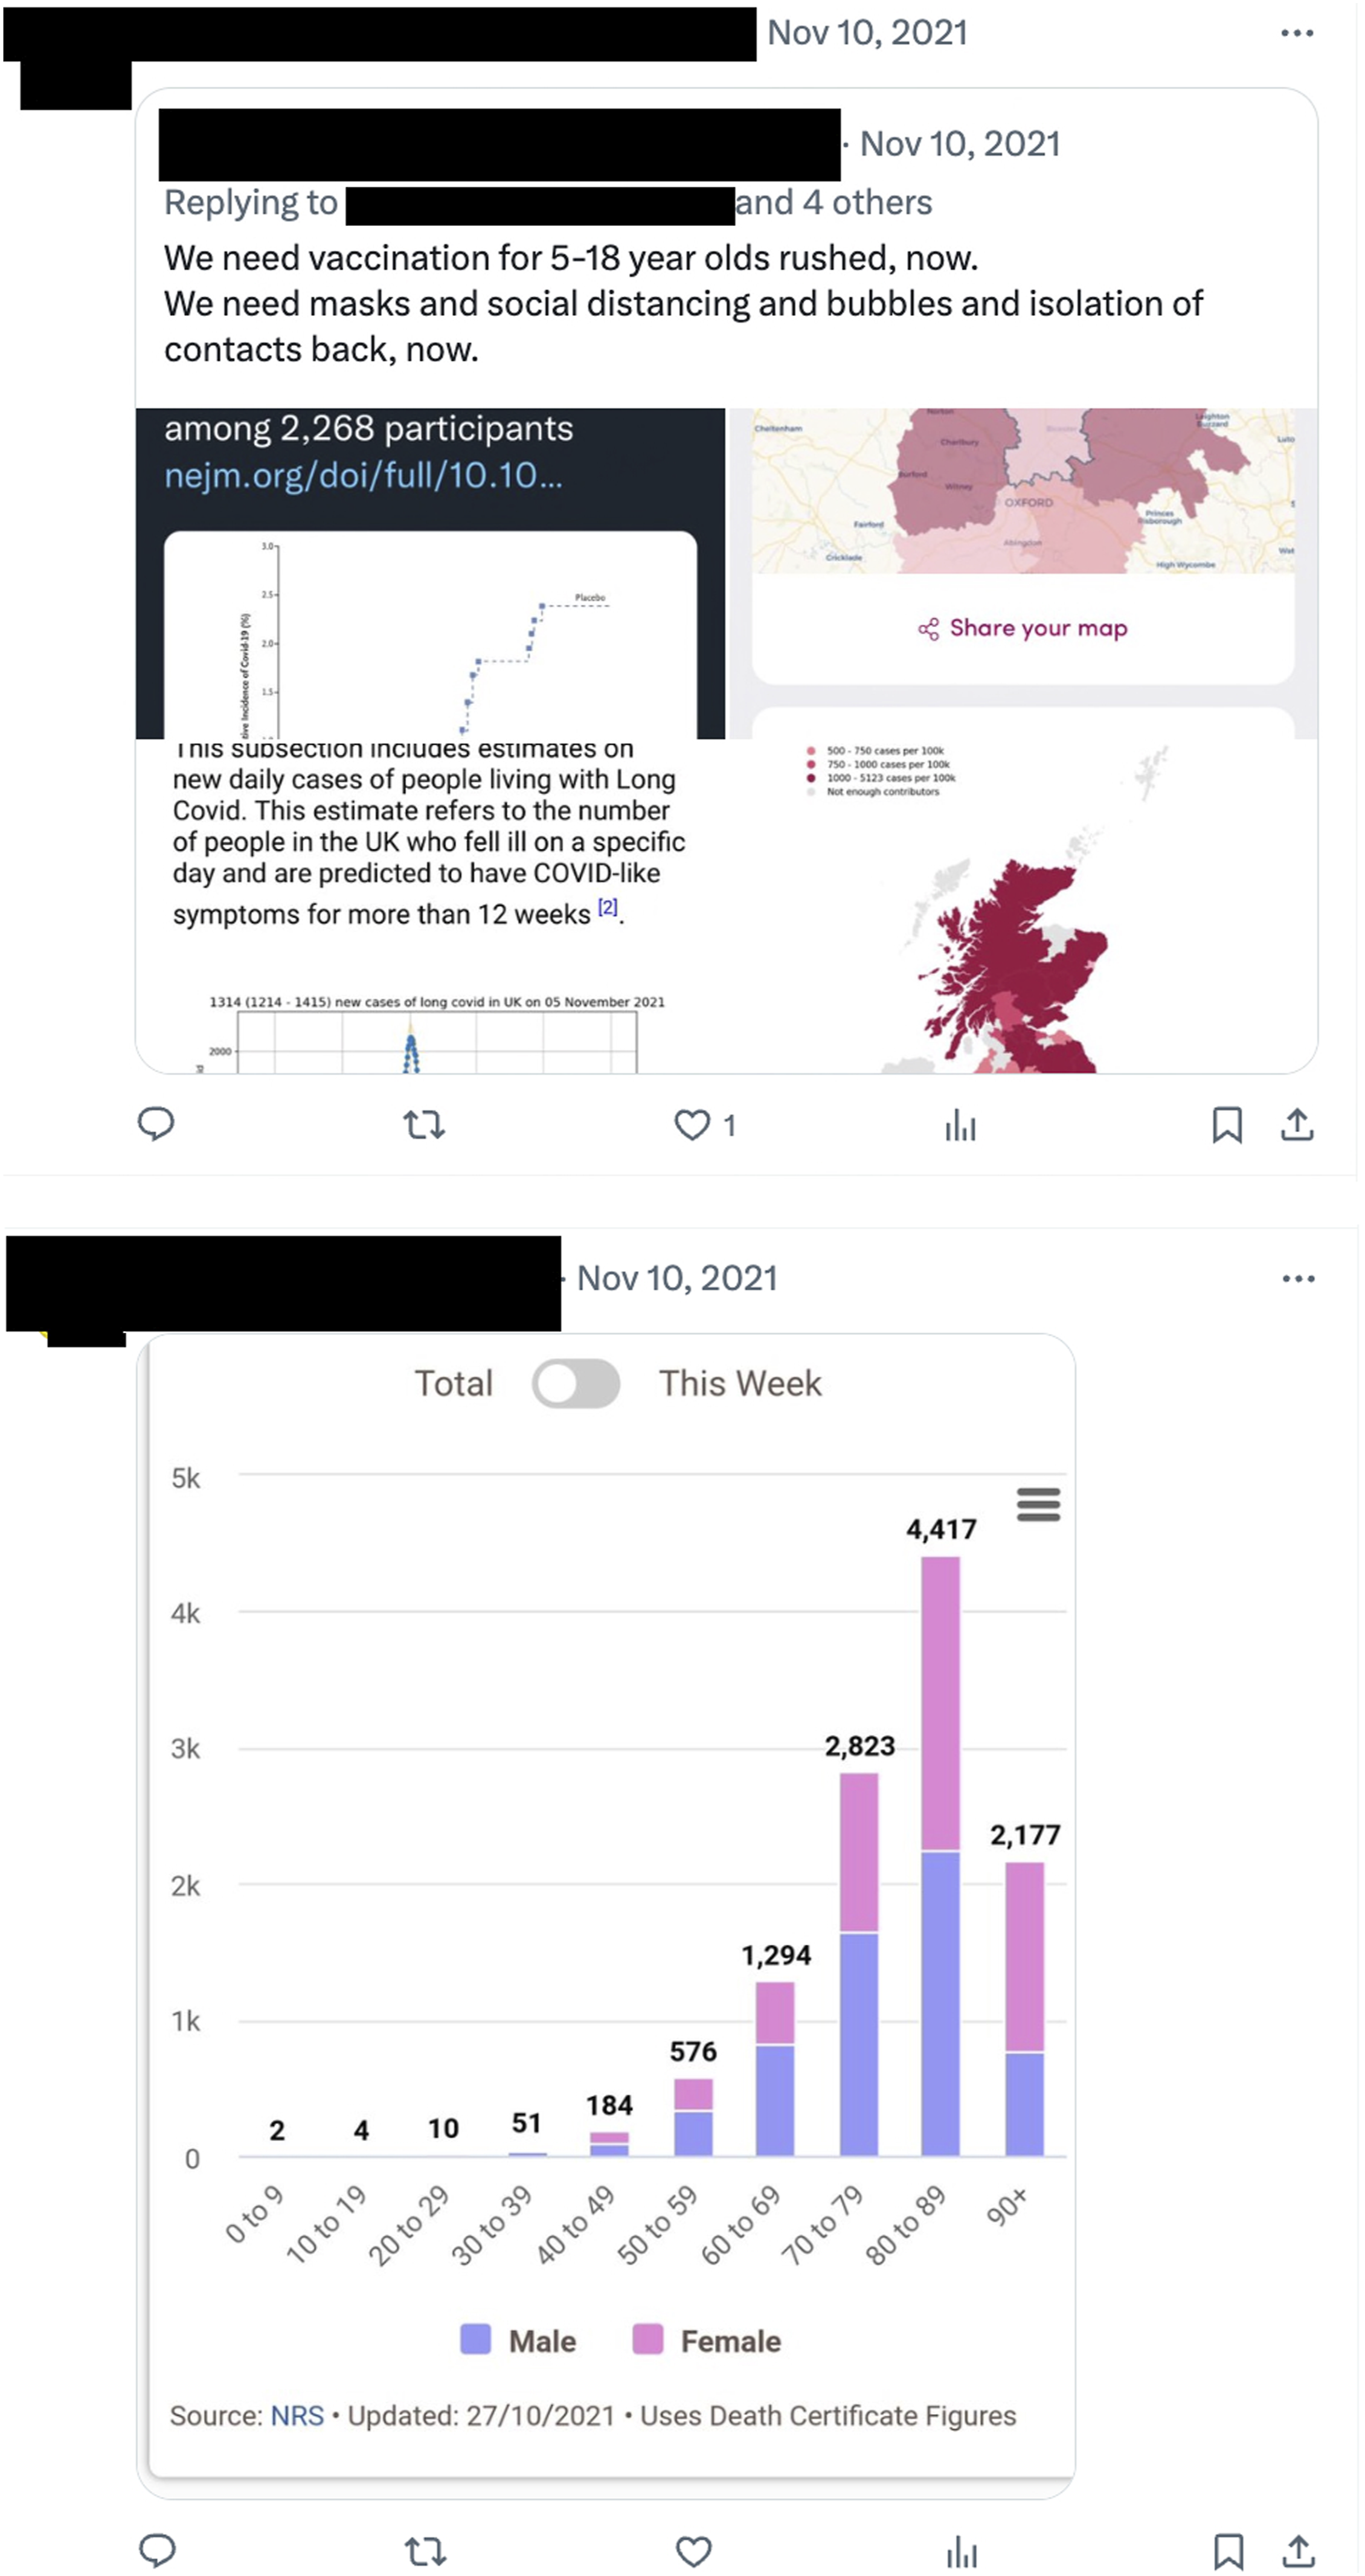Toggle the Female series in chart legend
This screenshot has height=2576, width=1365.
pos(707,2341)
